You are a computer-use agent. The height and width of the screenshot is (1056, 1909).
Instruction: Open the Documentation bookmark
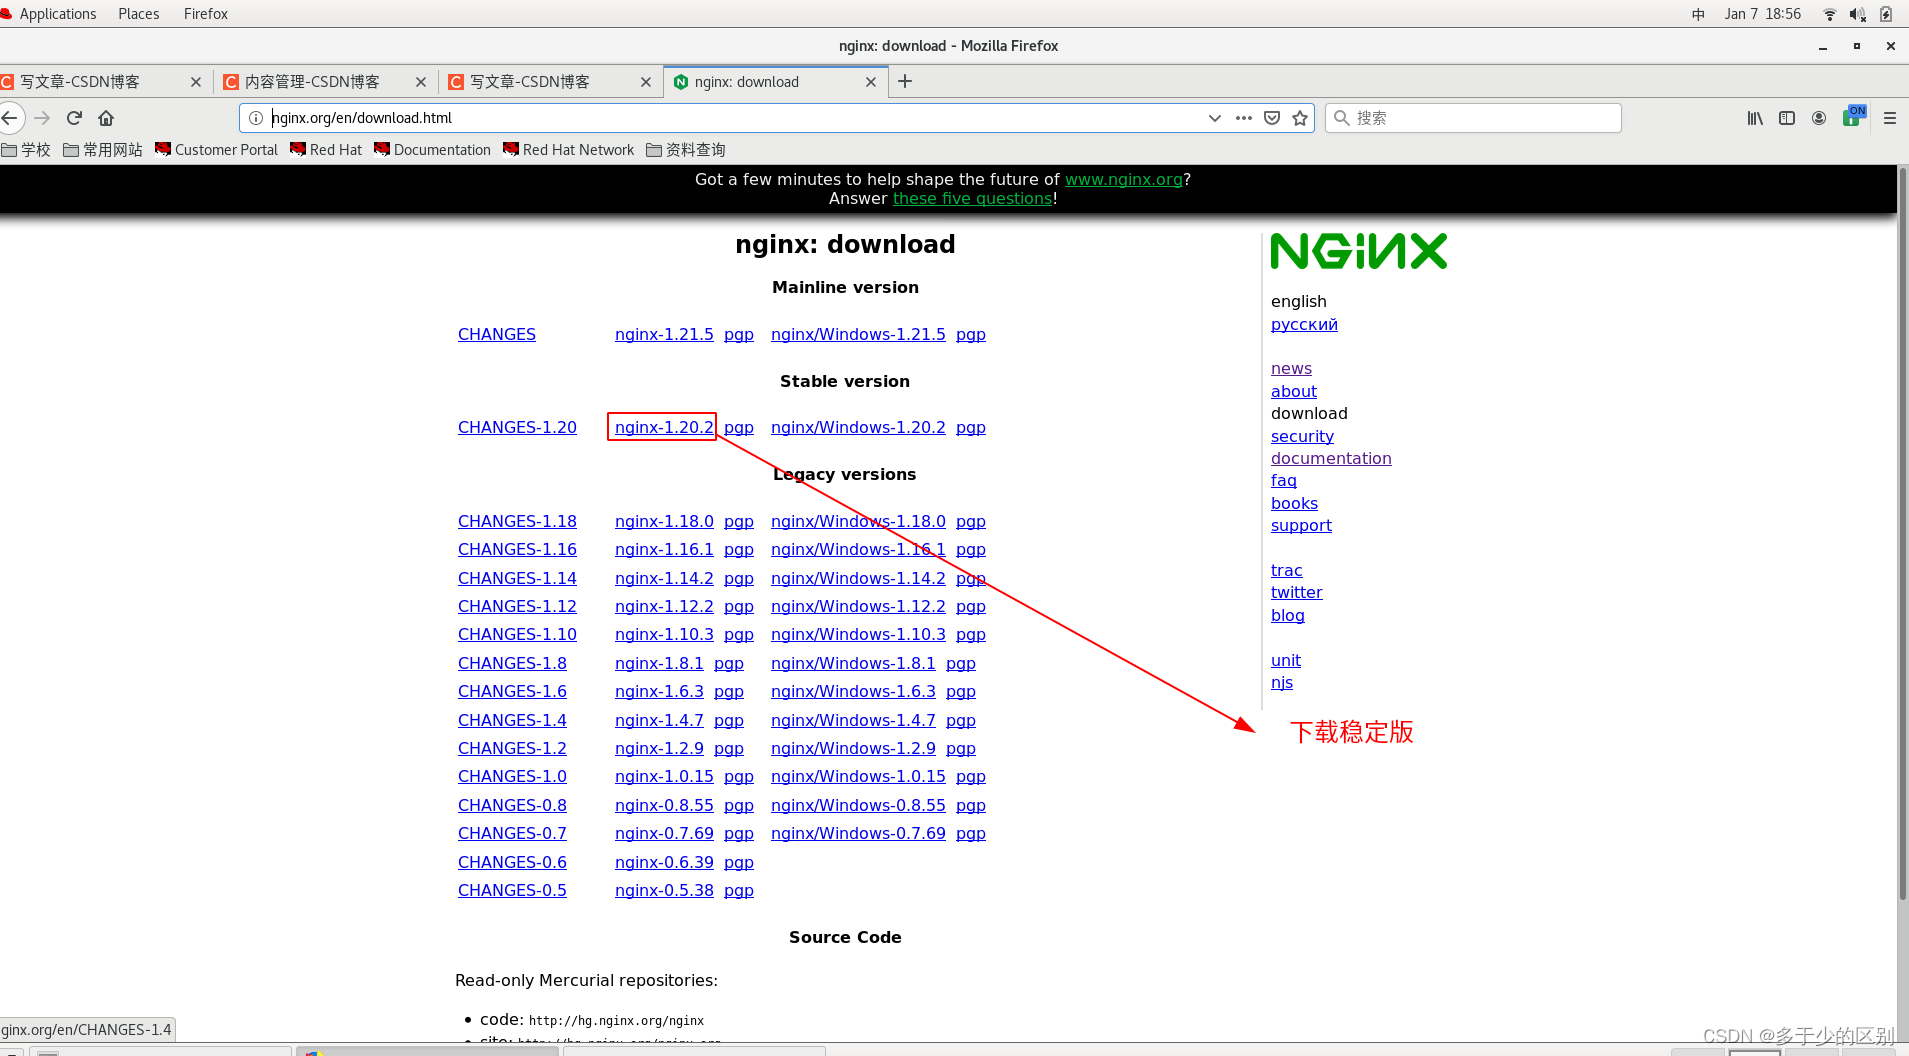[432, 150]
